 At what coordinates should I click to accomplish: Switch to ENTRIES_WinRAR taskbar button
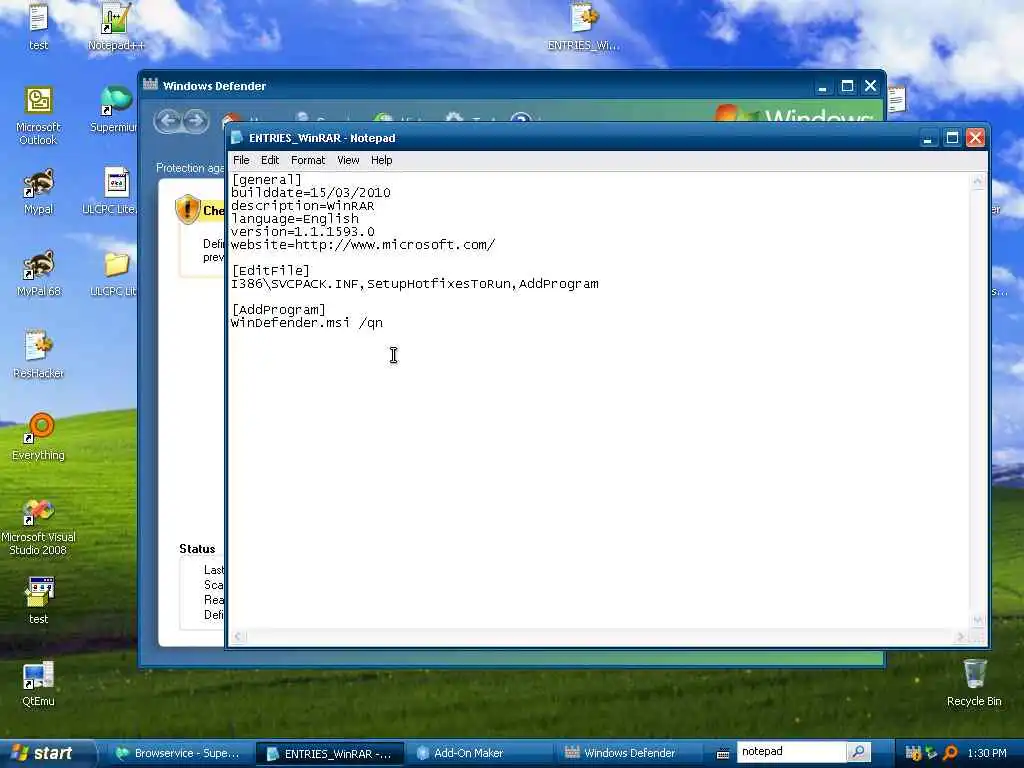click(330, 754)
